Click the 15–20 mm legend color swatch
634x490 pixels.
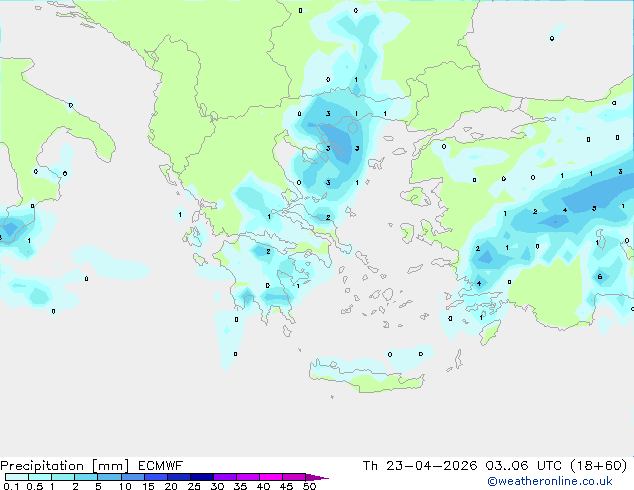pyautogui.click(x=156, y=477)
